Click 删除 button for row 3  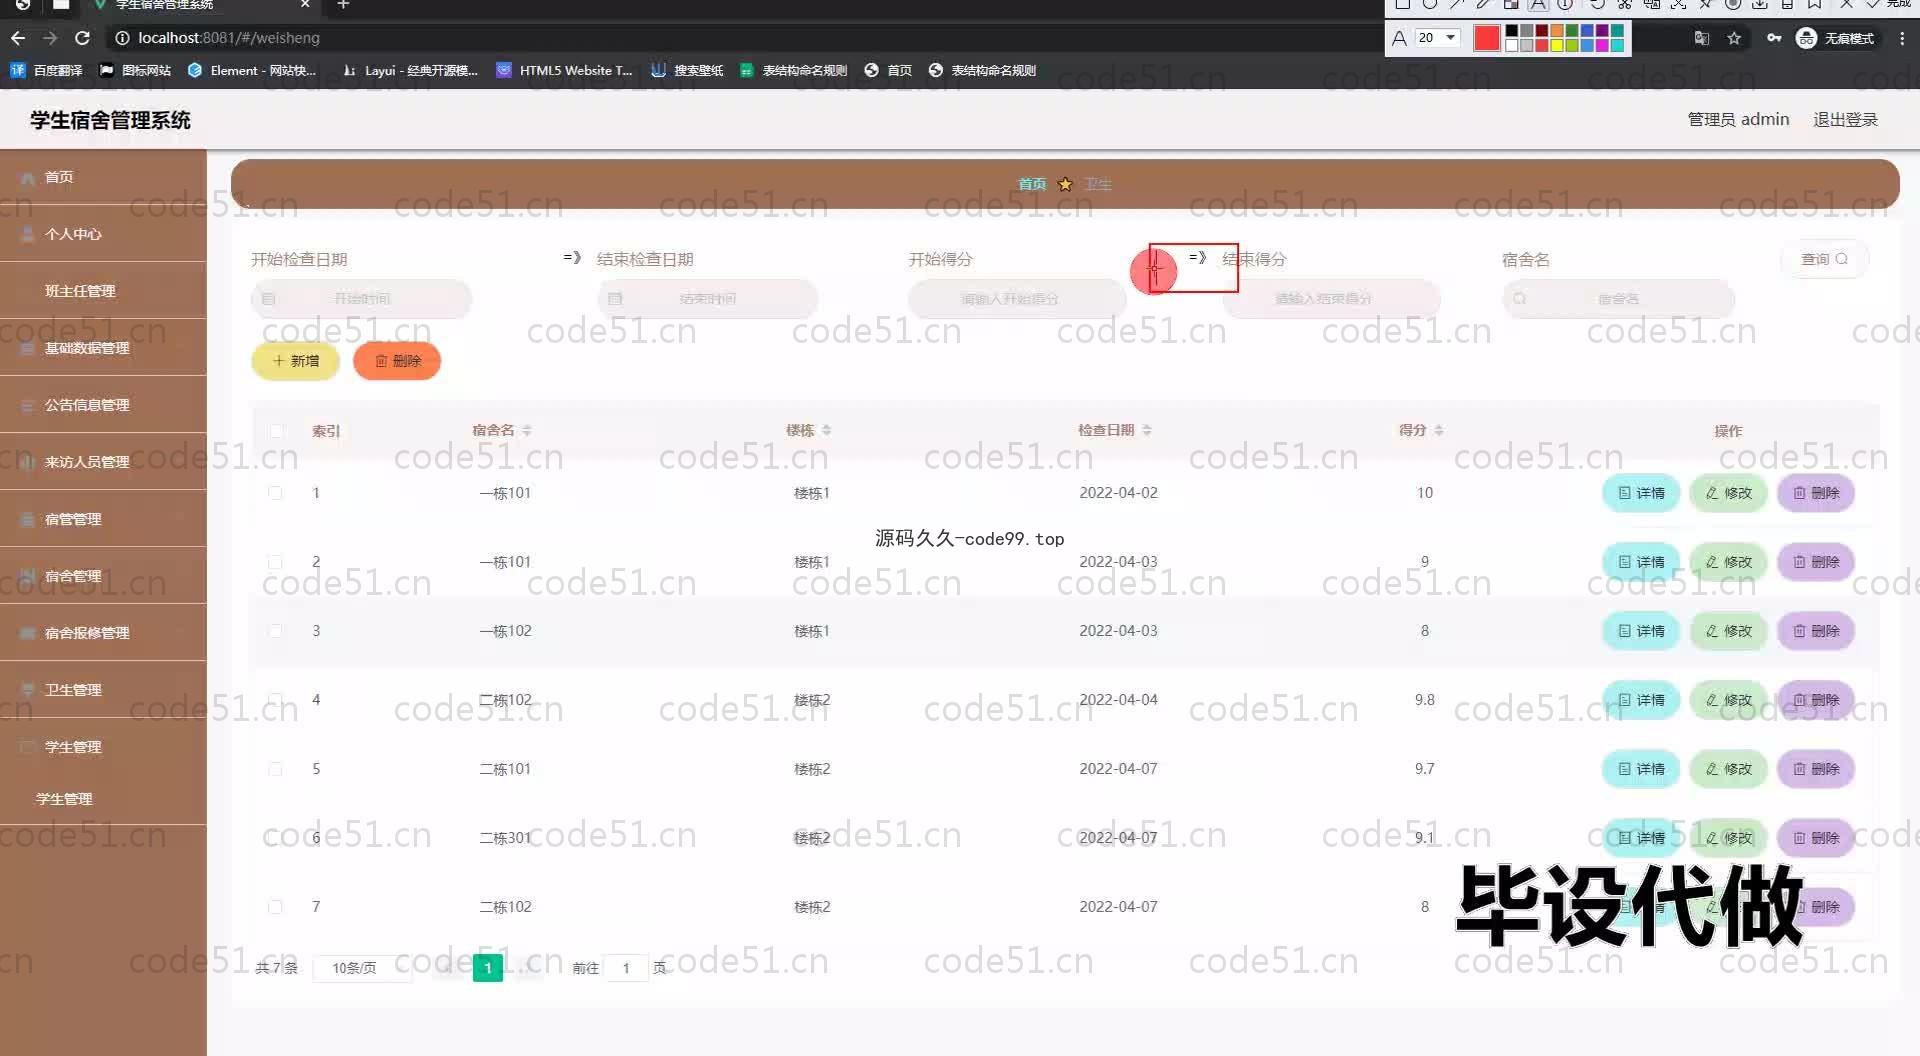pos(1816,631)
